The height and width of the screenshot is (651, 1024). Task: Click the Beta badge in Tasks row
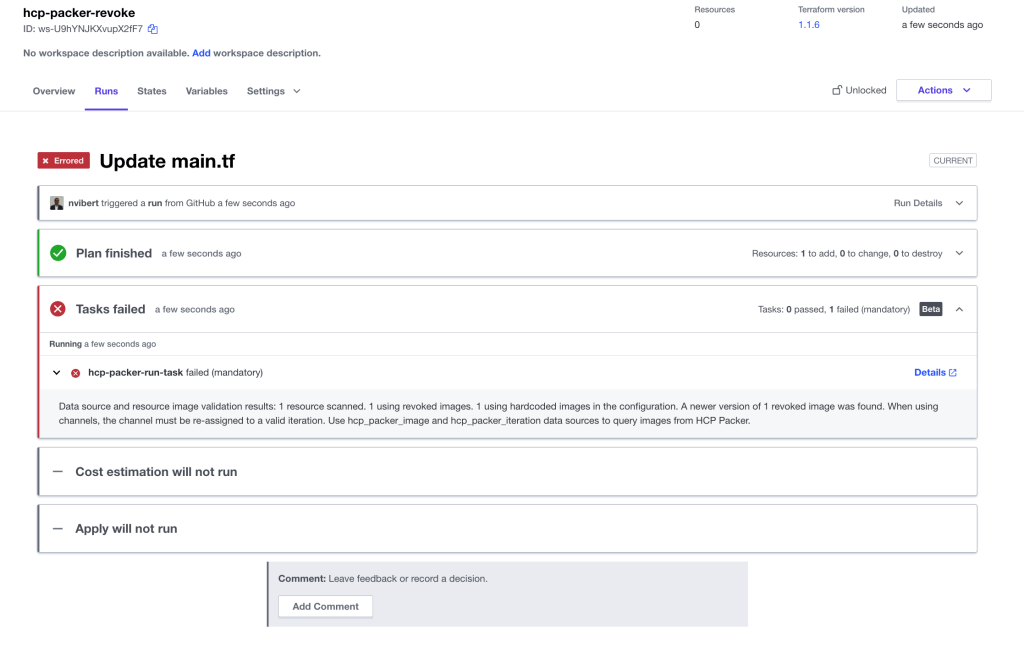point(930,309)
